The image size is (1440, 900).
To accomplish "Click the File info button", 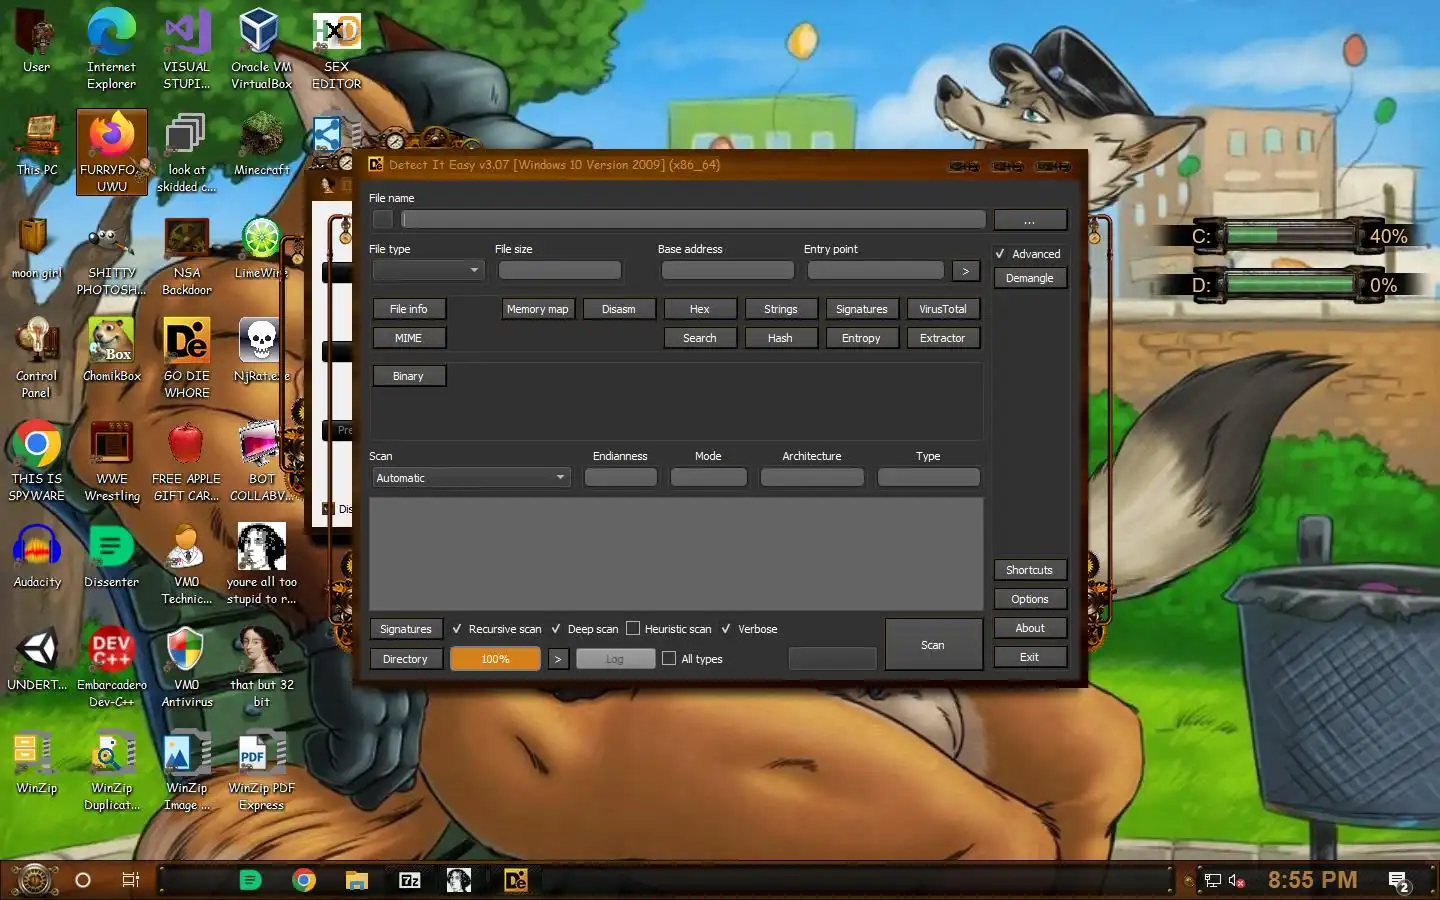I will click(x=409, y=309).
